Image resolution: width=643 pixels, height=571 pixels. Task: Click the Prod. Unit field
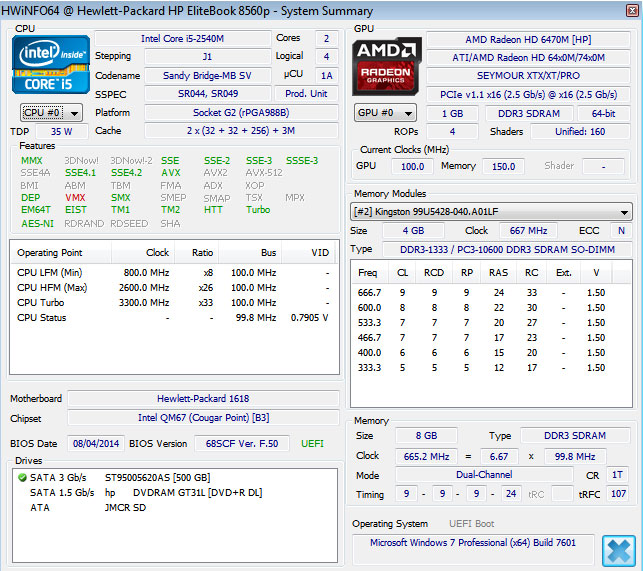306,94
